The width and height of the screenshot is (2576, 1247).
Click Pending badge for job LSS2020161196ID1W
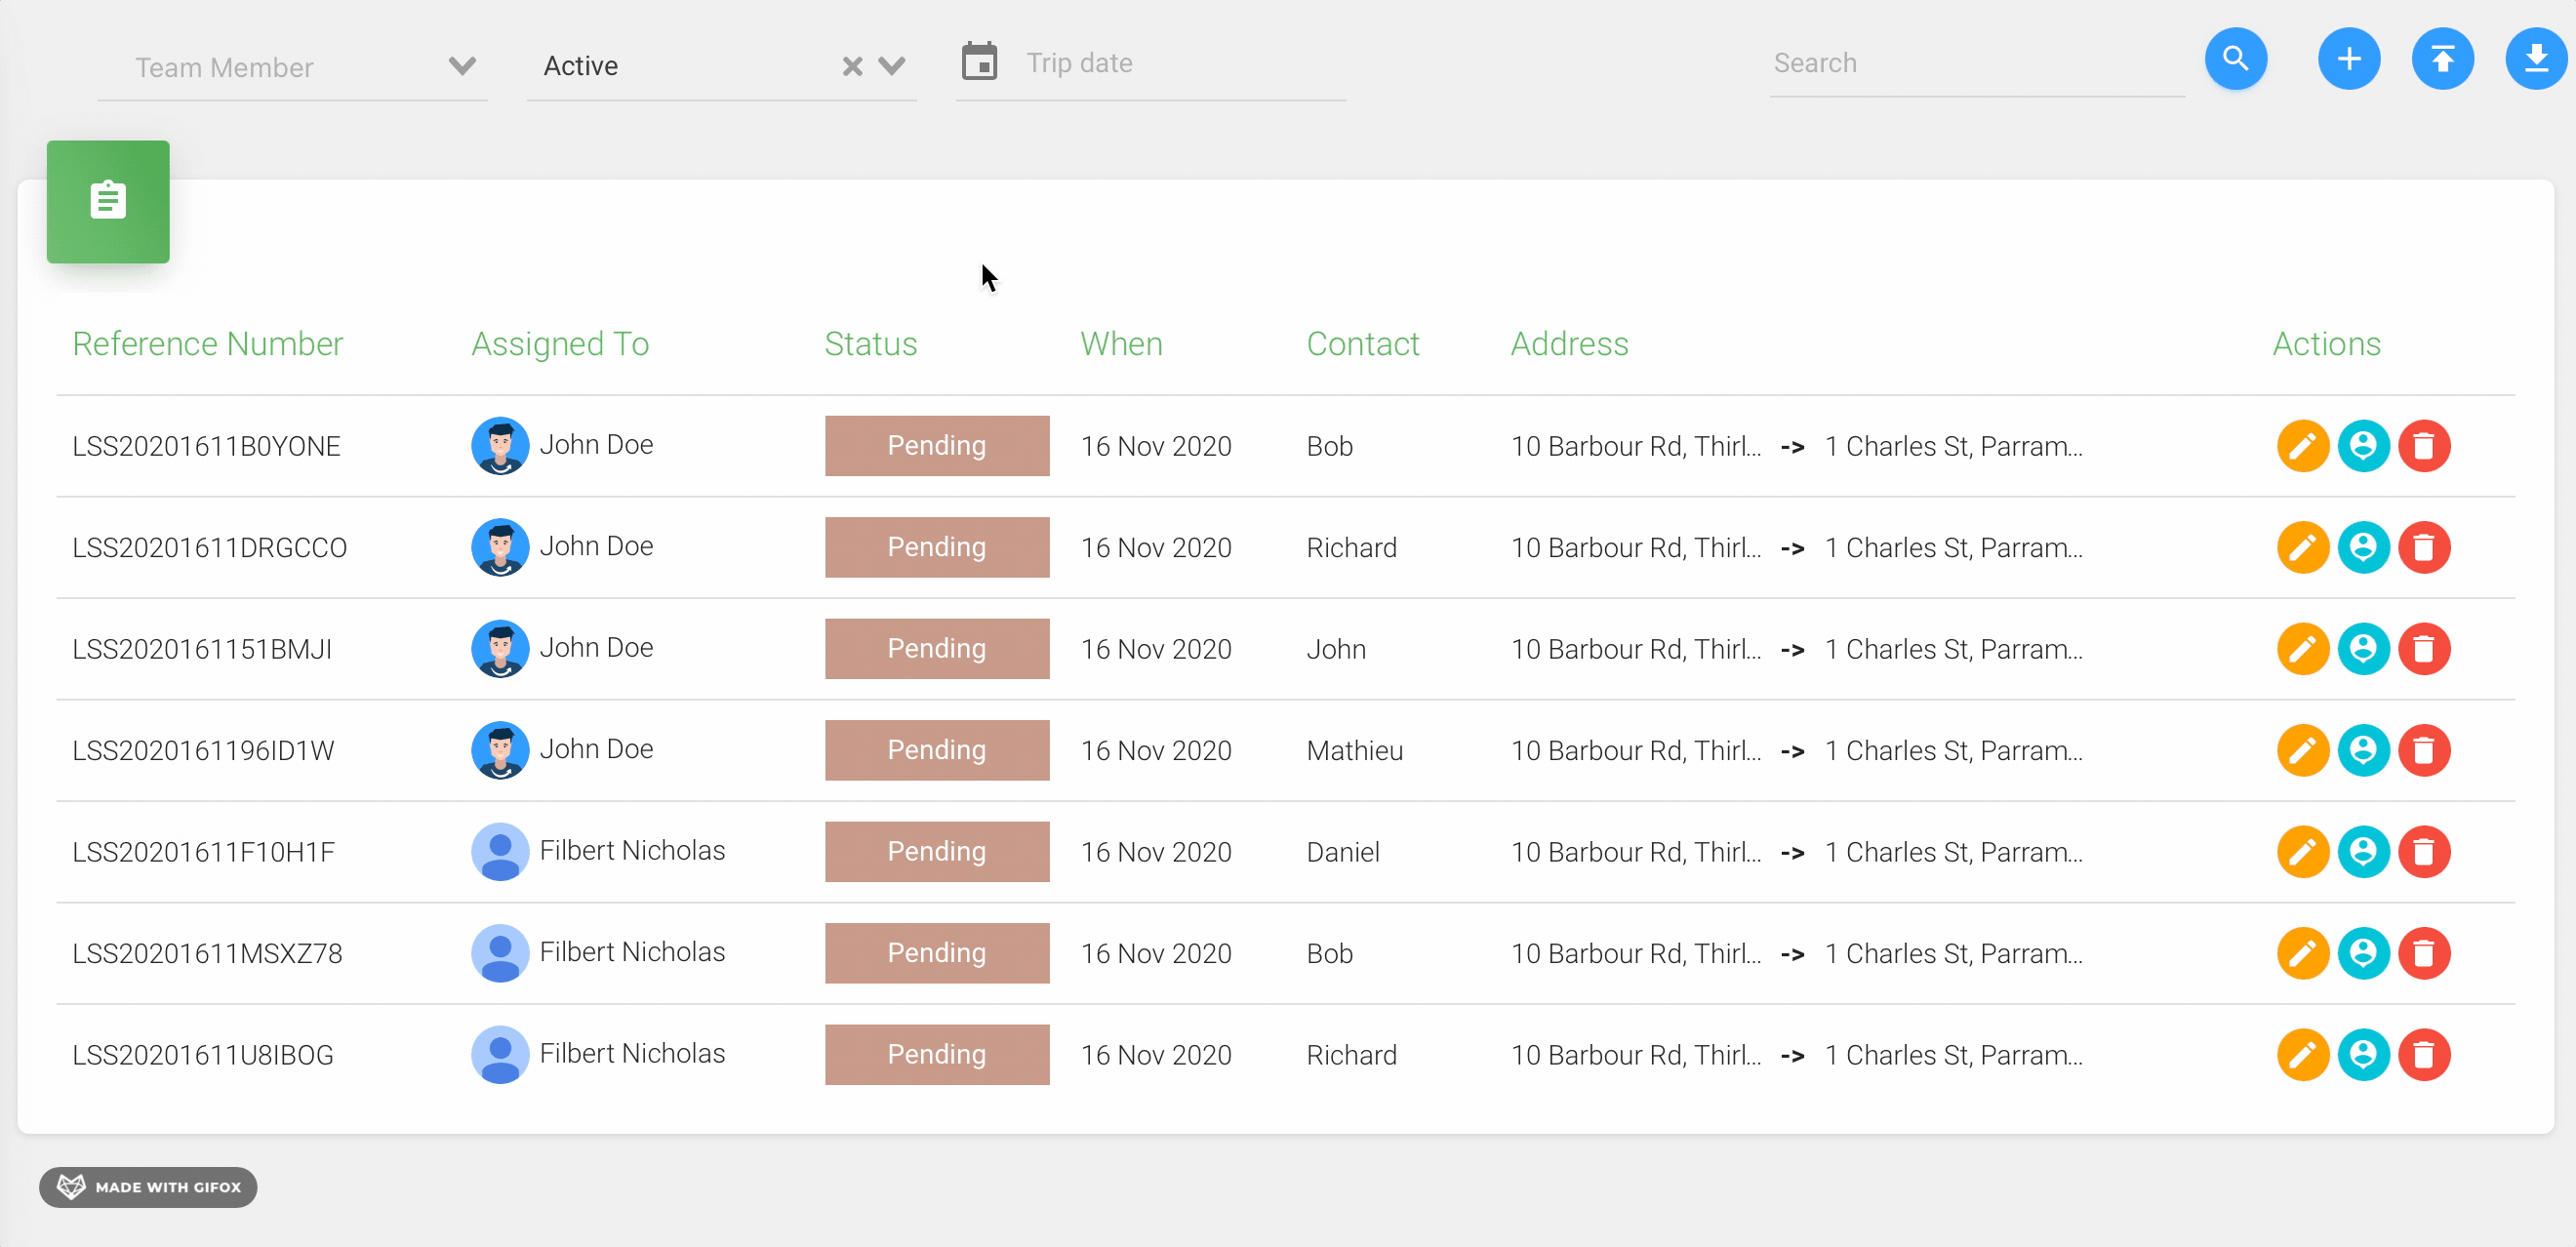click(937, 751)
